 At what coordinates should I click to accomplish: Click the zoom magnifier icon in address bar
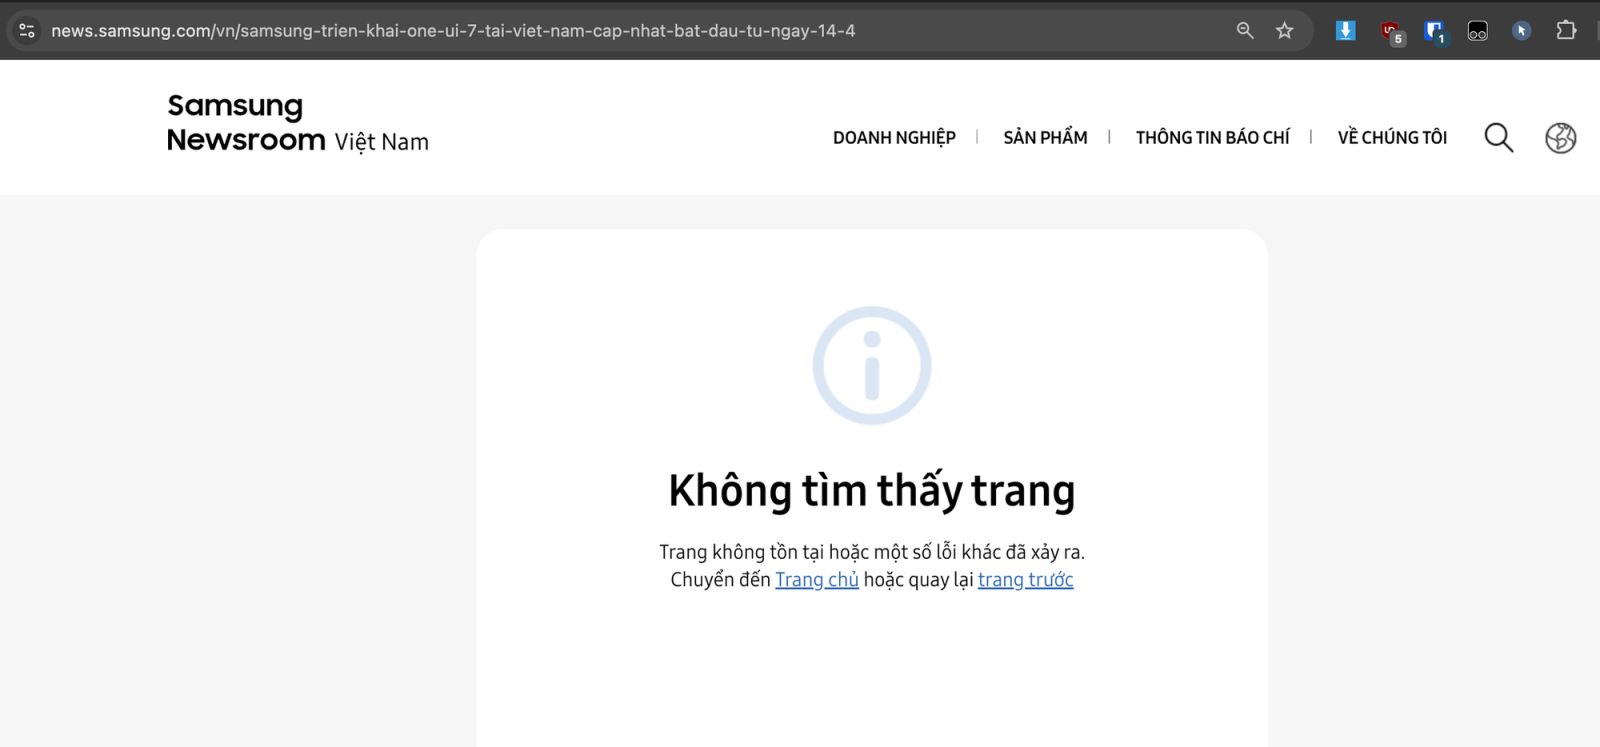coord(1245,31)
